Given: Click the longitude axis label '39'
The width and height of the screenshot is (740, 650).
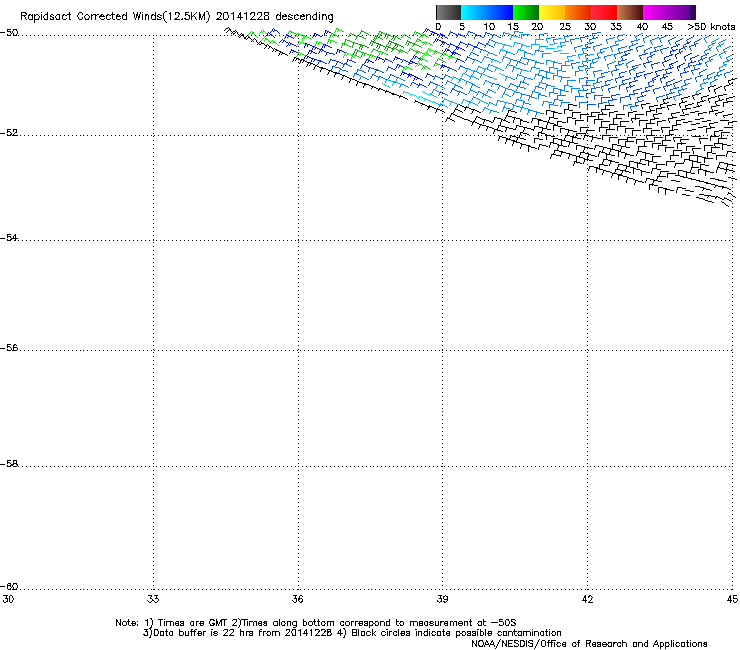Looking at the screenshot, I should (442, 599).
